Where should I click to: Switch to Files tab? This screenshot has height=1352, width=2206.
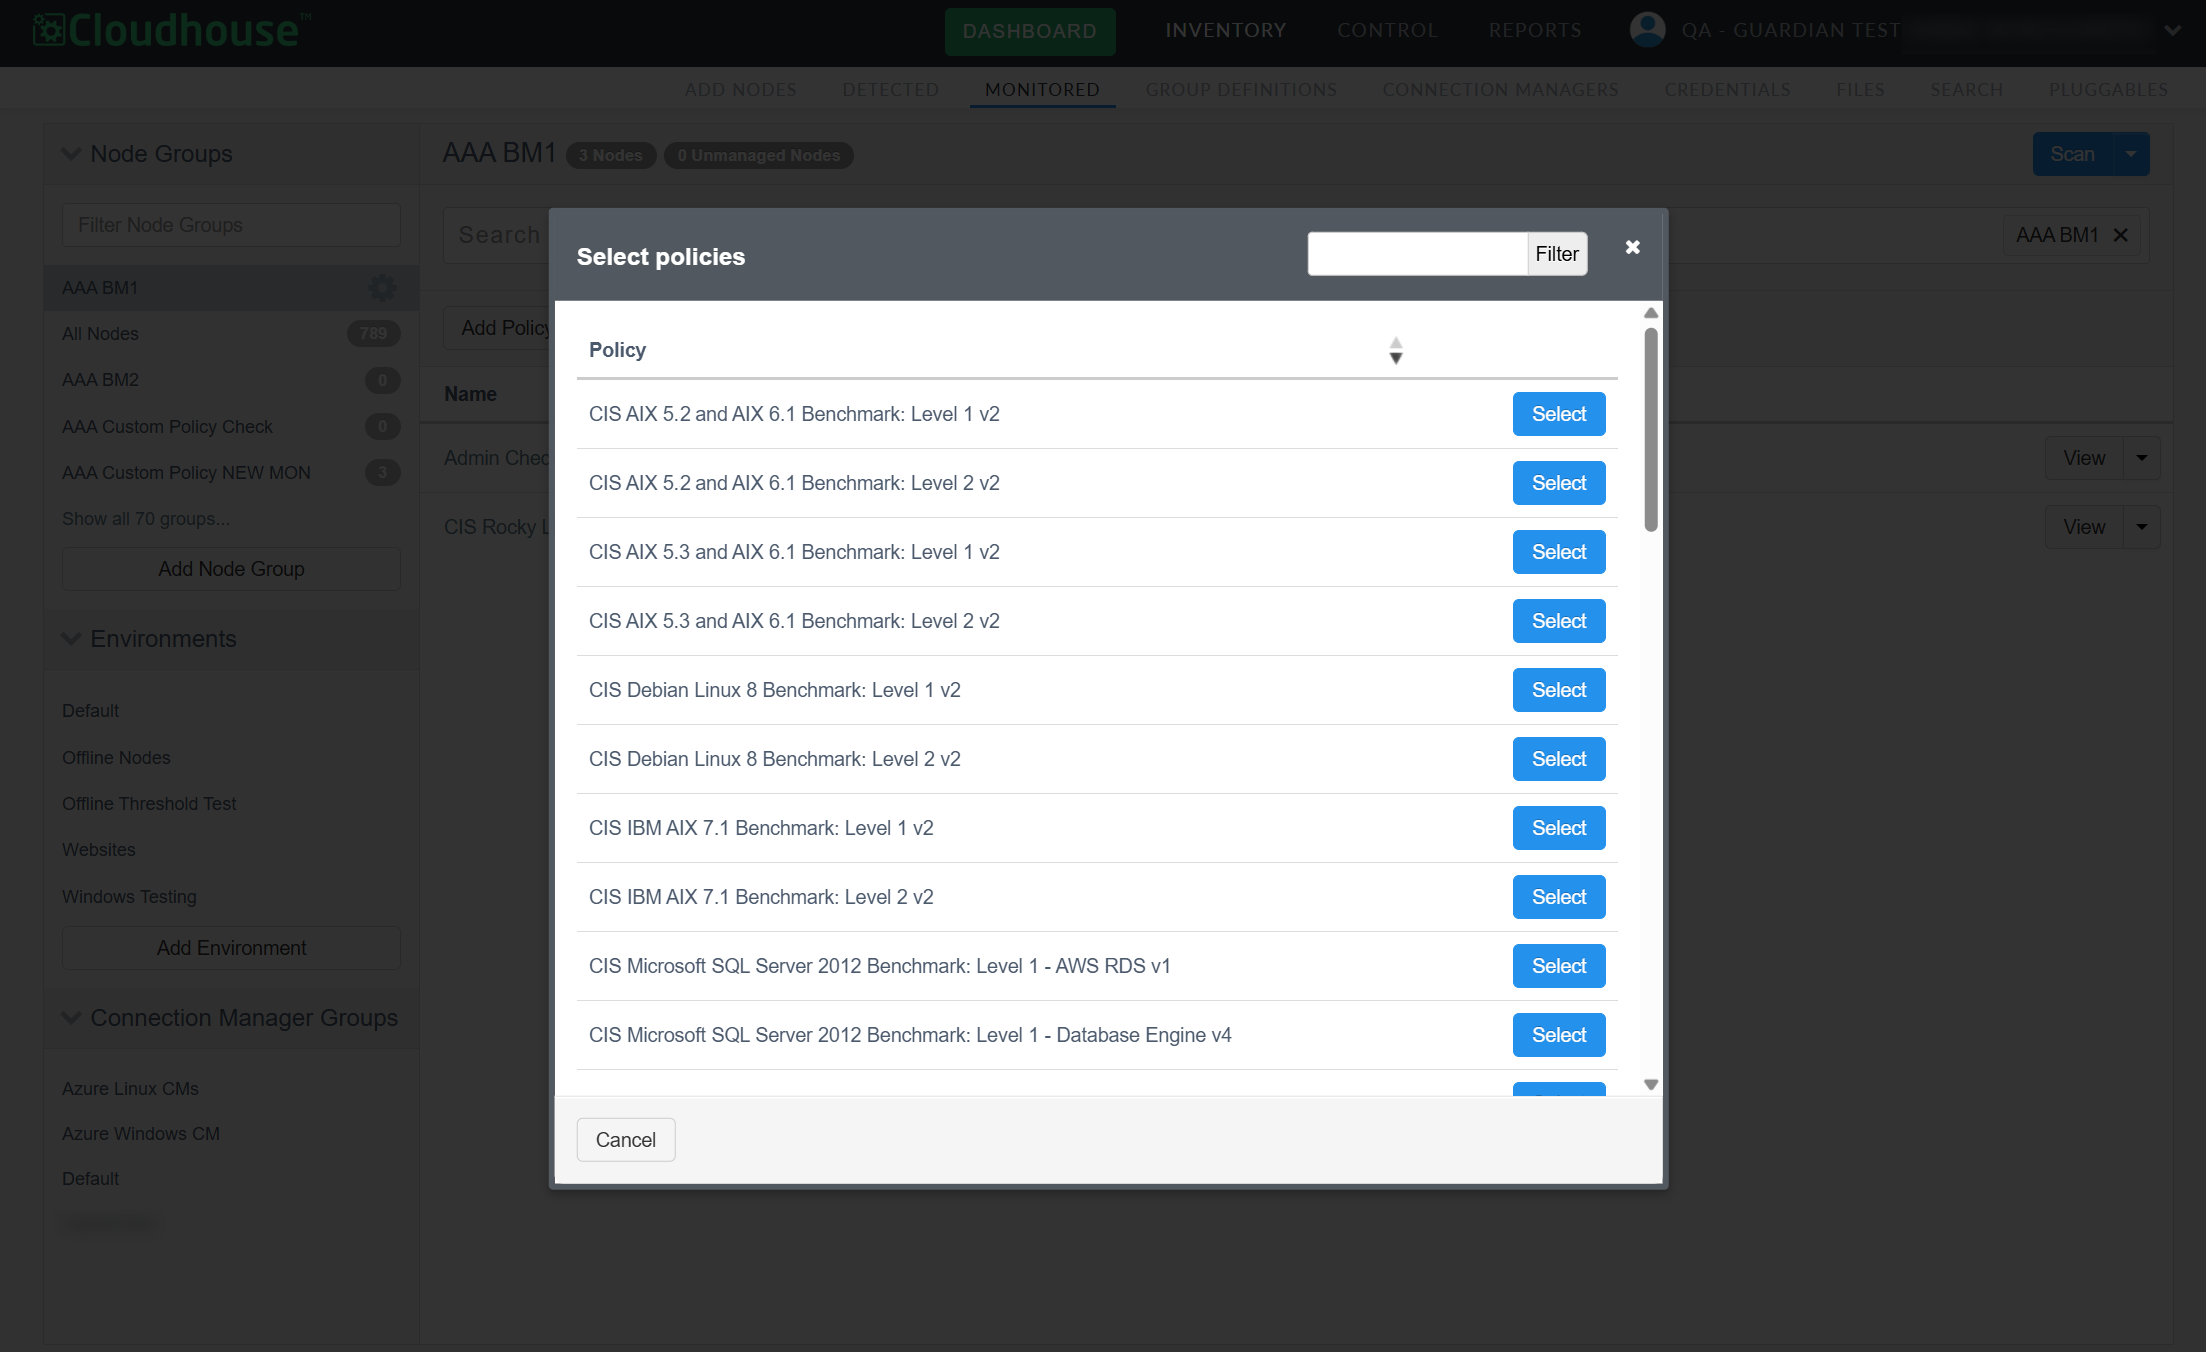click(x=1860, y=90)
